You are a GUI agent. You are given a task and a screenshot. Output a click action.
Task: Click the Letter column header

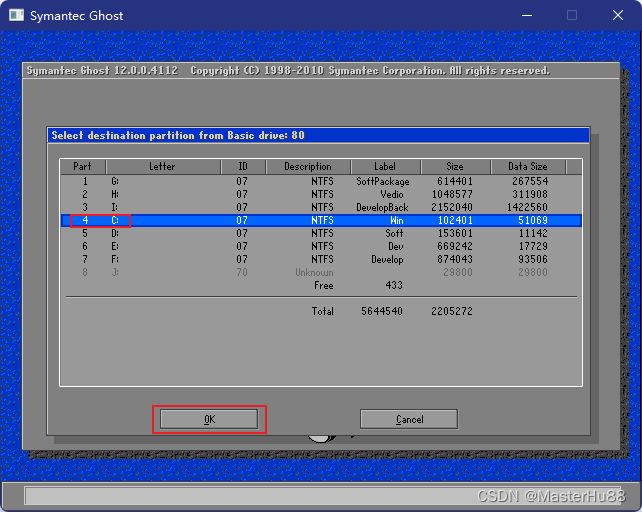(x=163, y=167)
